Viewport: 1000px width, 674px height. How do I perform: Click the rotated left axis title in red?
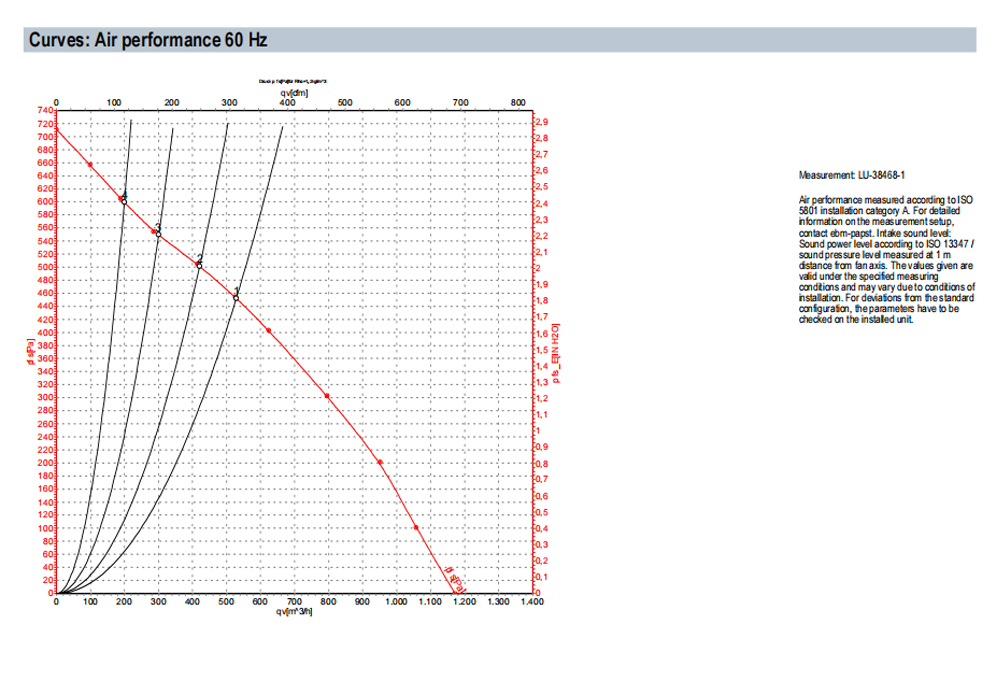pyautogui.click(x=31, y=352)
